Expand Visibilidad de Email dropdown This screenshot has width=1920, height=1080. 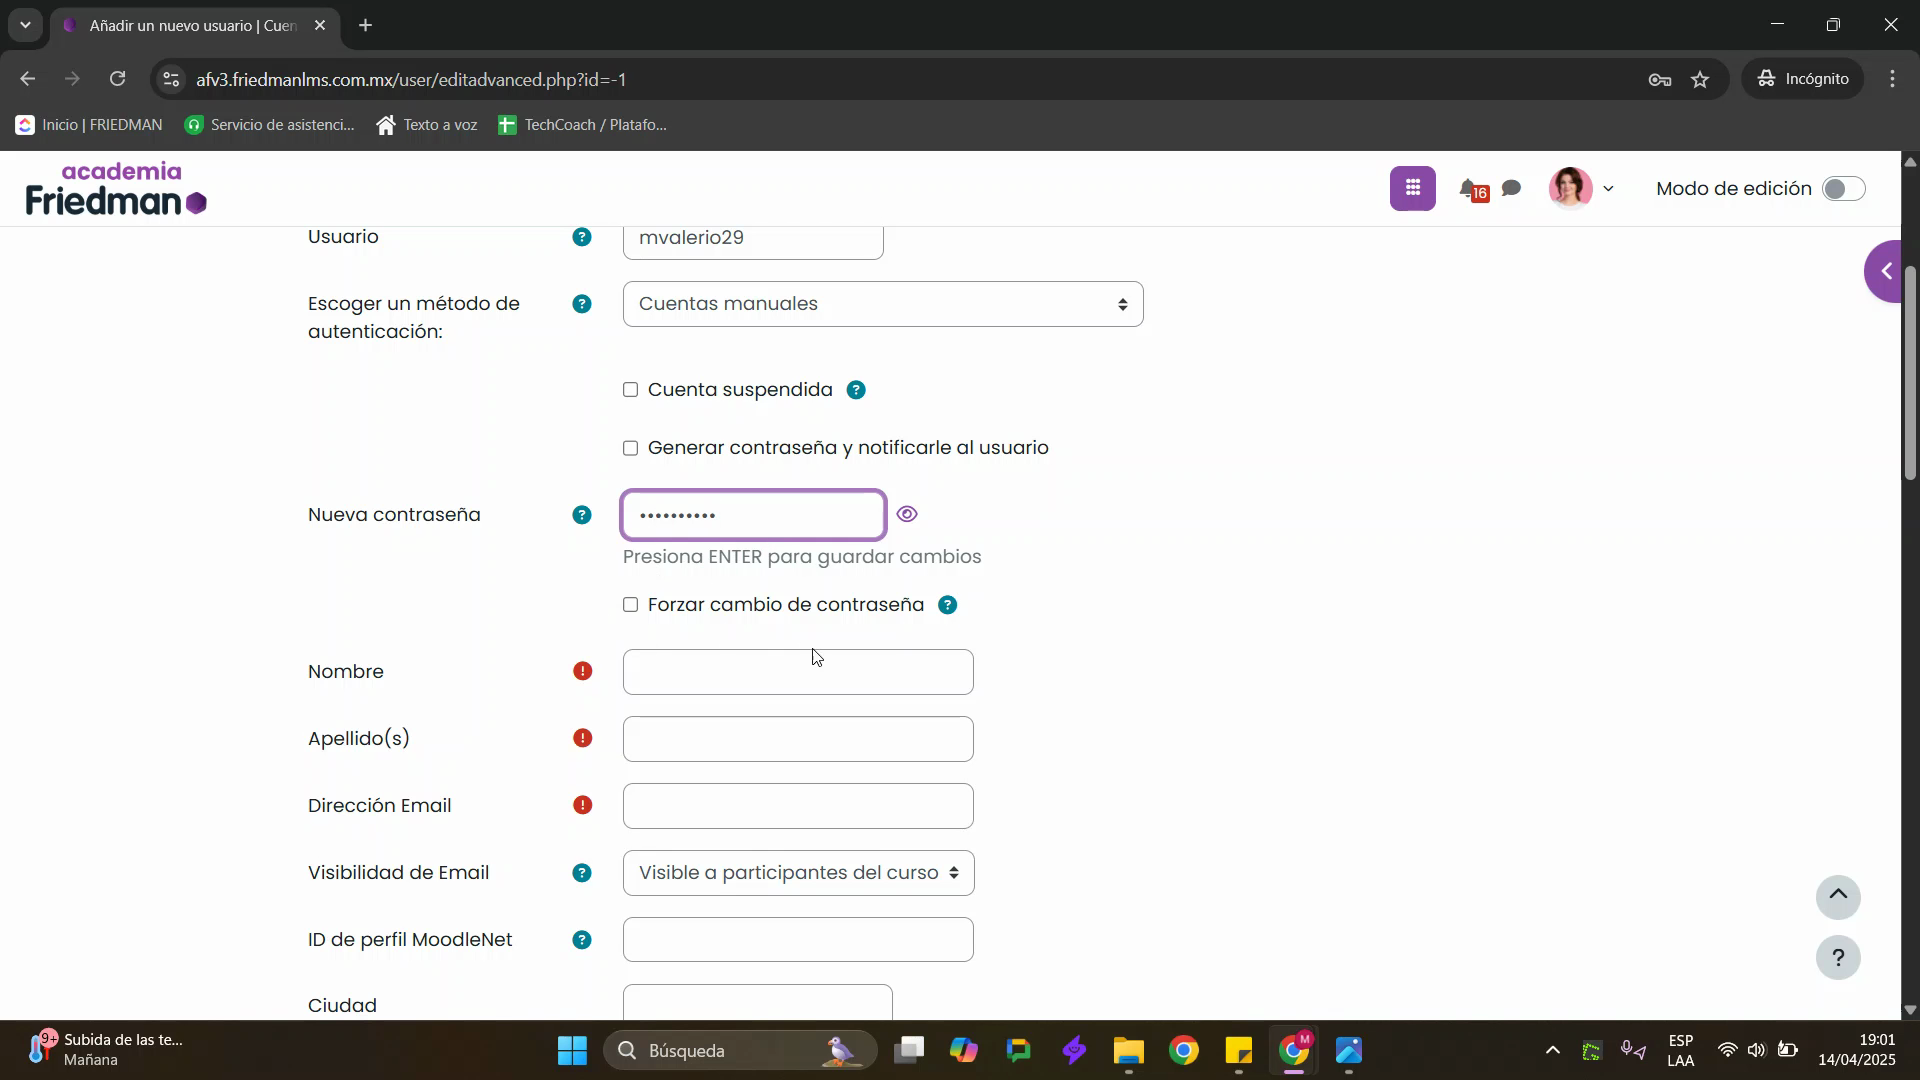[x=798, y=873]
